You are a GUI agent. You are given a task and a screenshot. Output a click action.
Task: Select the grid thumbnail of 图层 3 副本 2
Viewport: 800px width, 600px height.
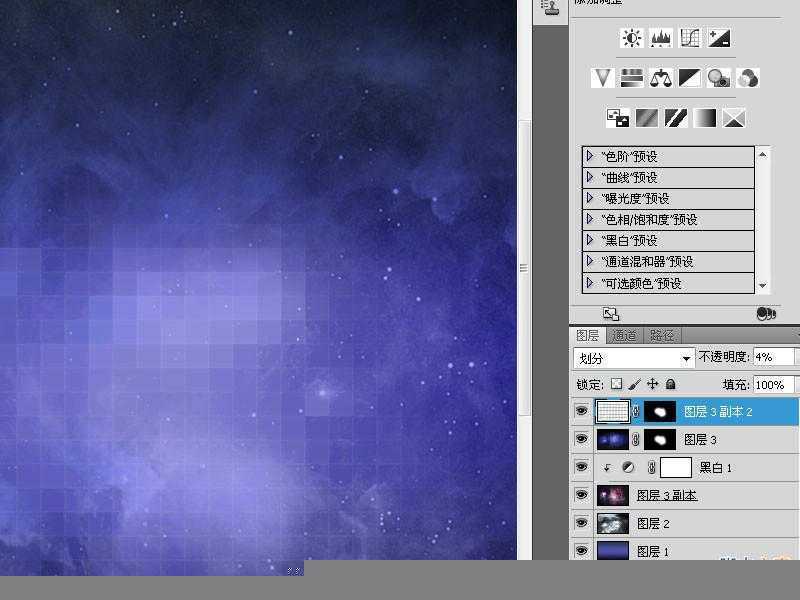point(613,411)
